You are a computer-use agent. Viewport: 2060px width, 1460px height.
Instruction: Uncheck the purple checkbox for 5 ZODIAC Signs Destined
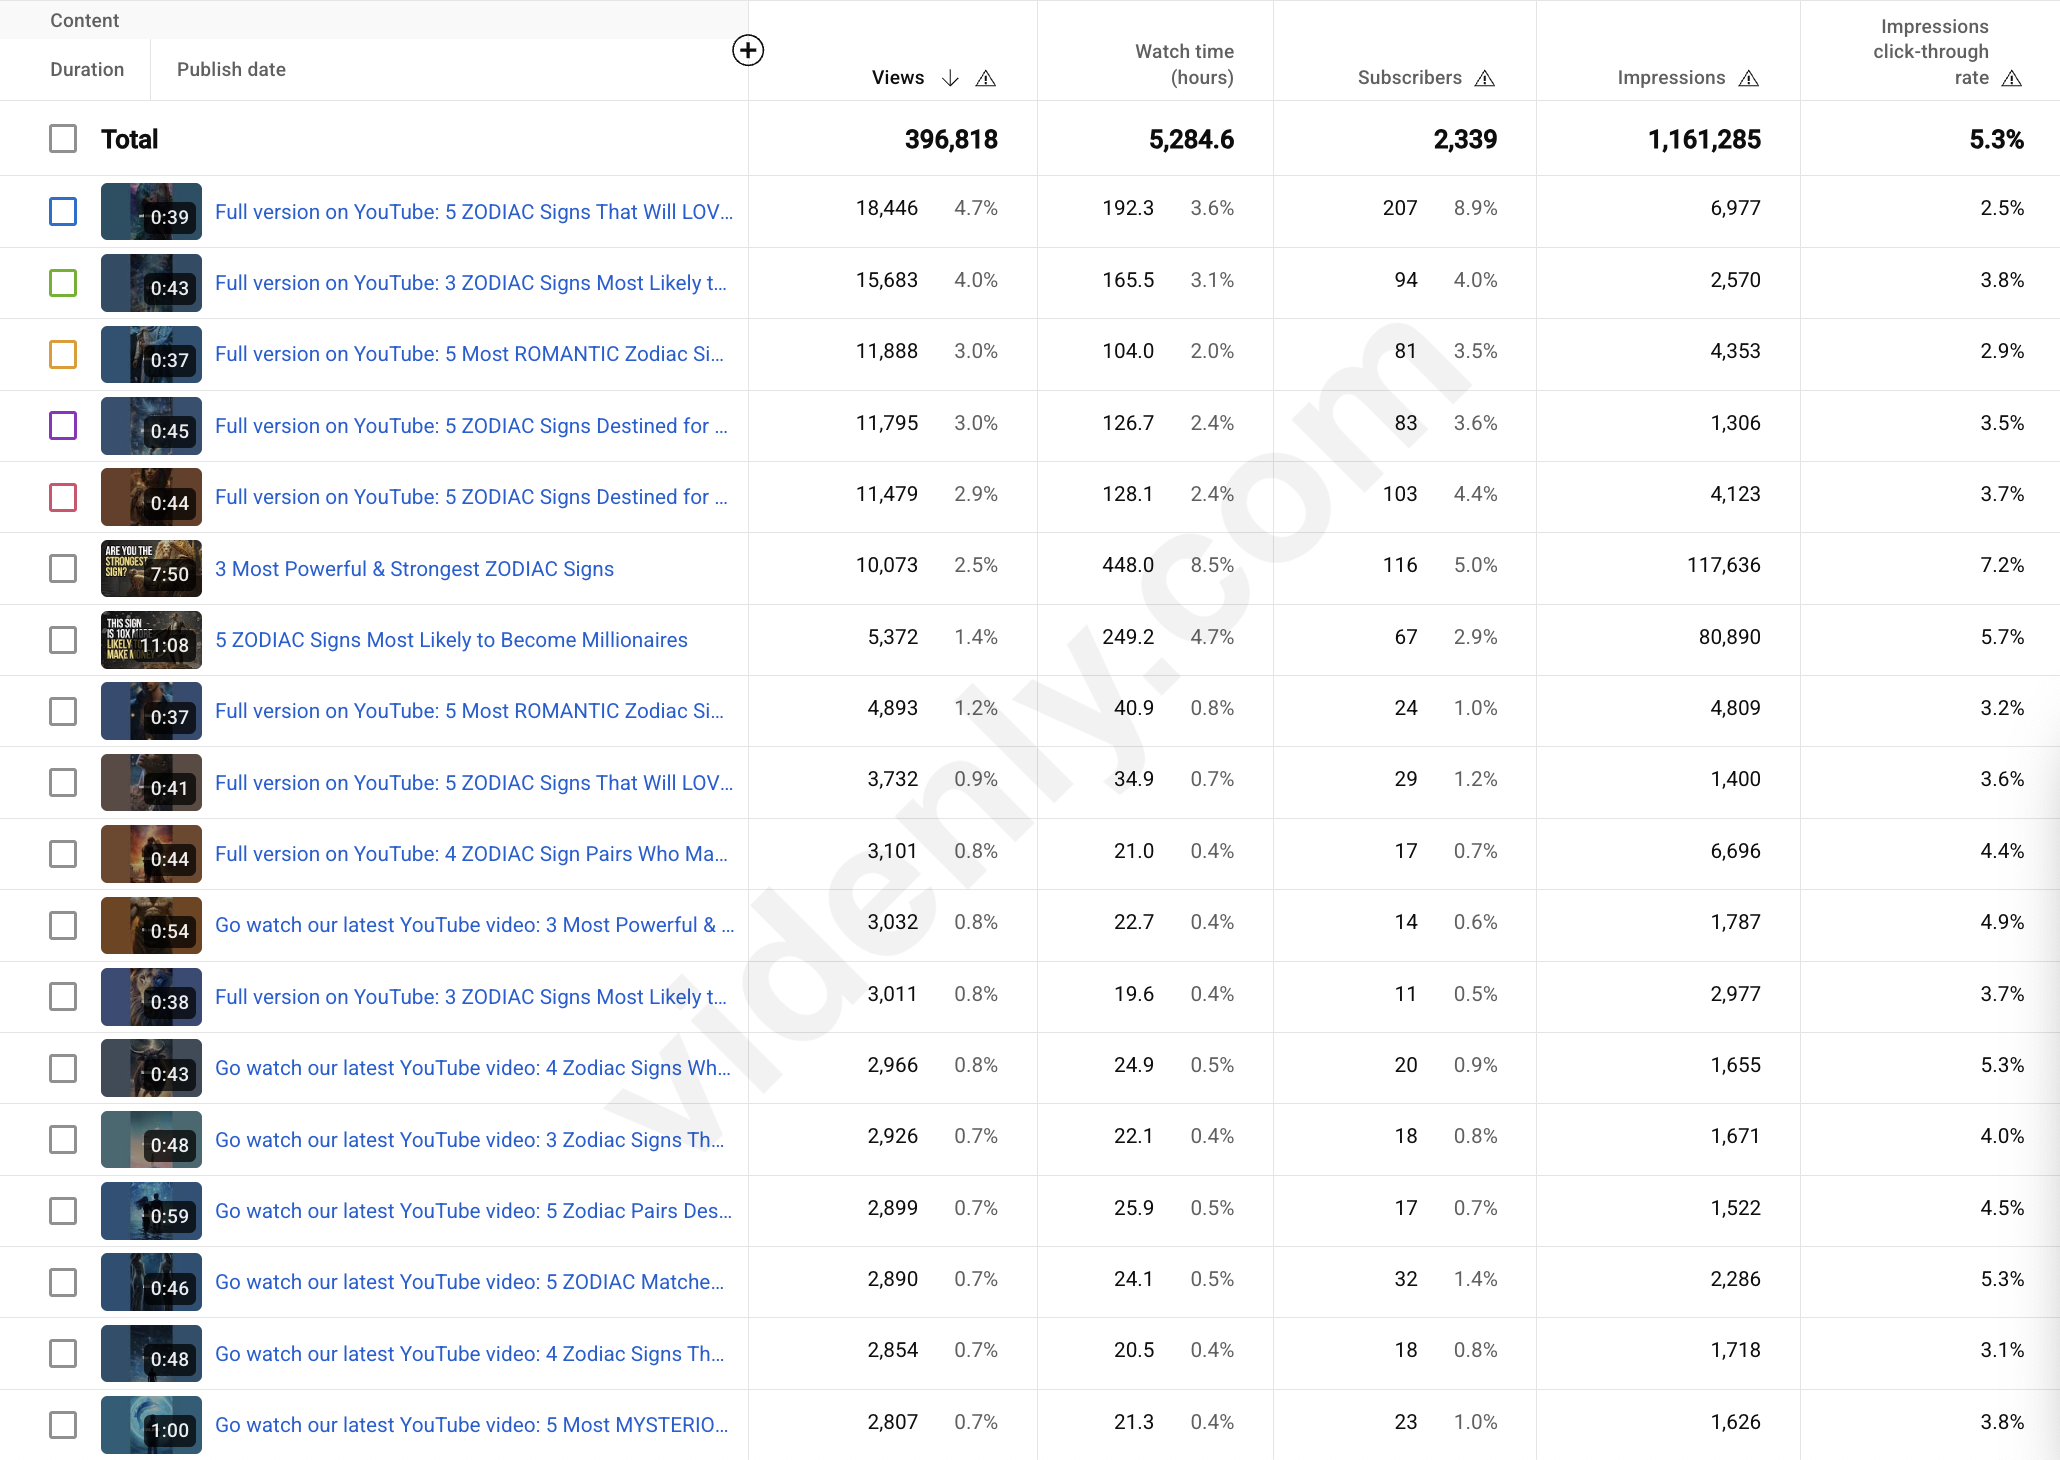pos(63,425)
